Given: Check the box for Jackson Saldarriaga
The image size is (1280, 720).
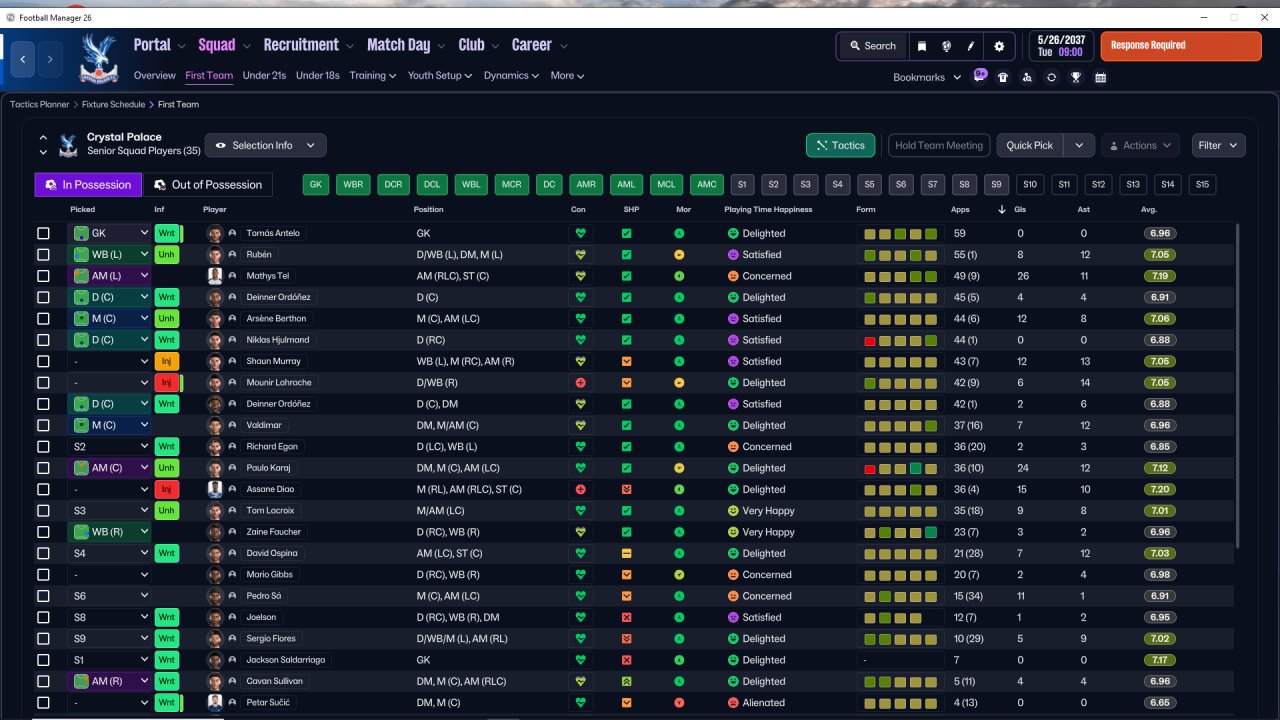Looking at the screenshot, I should coord(43,660).
